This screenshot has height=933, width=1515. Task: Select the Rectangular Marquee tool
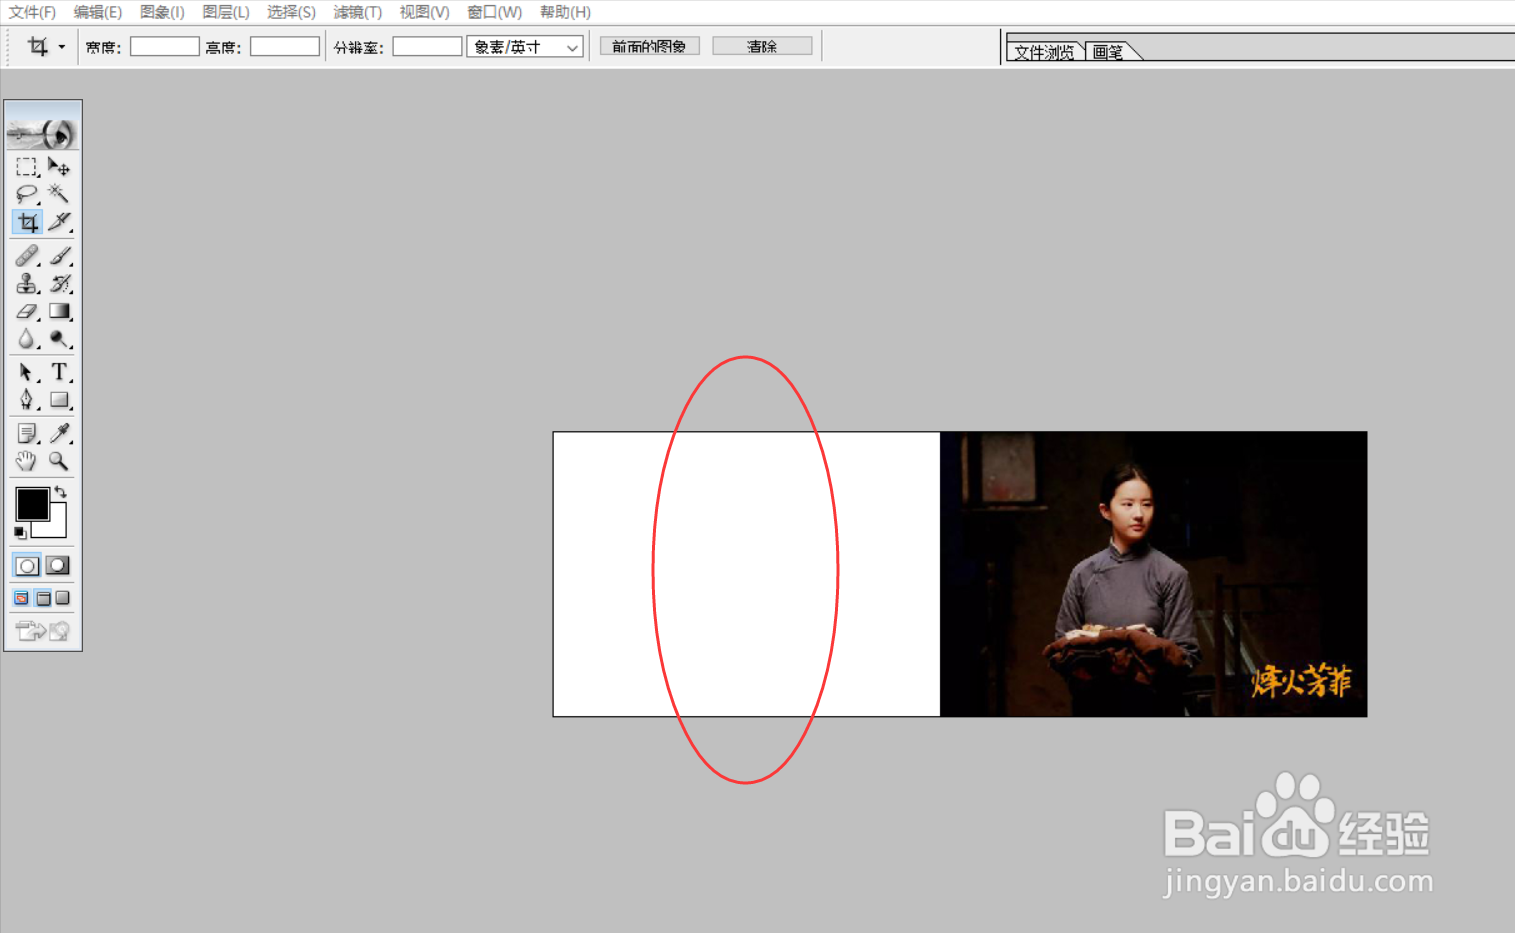(27, 167)
